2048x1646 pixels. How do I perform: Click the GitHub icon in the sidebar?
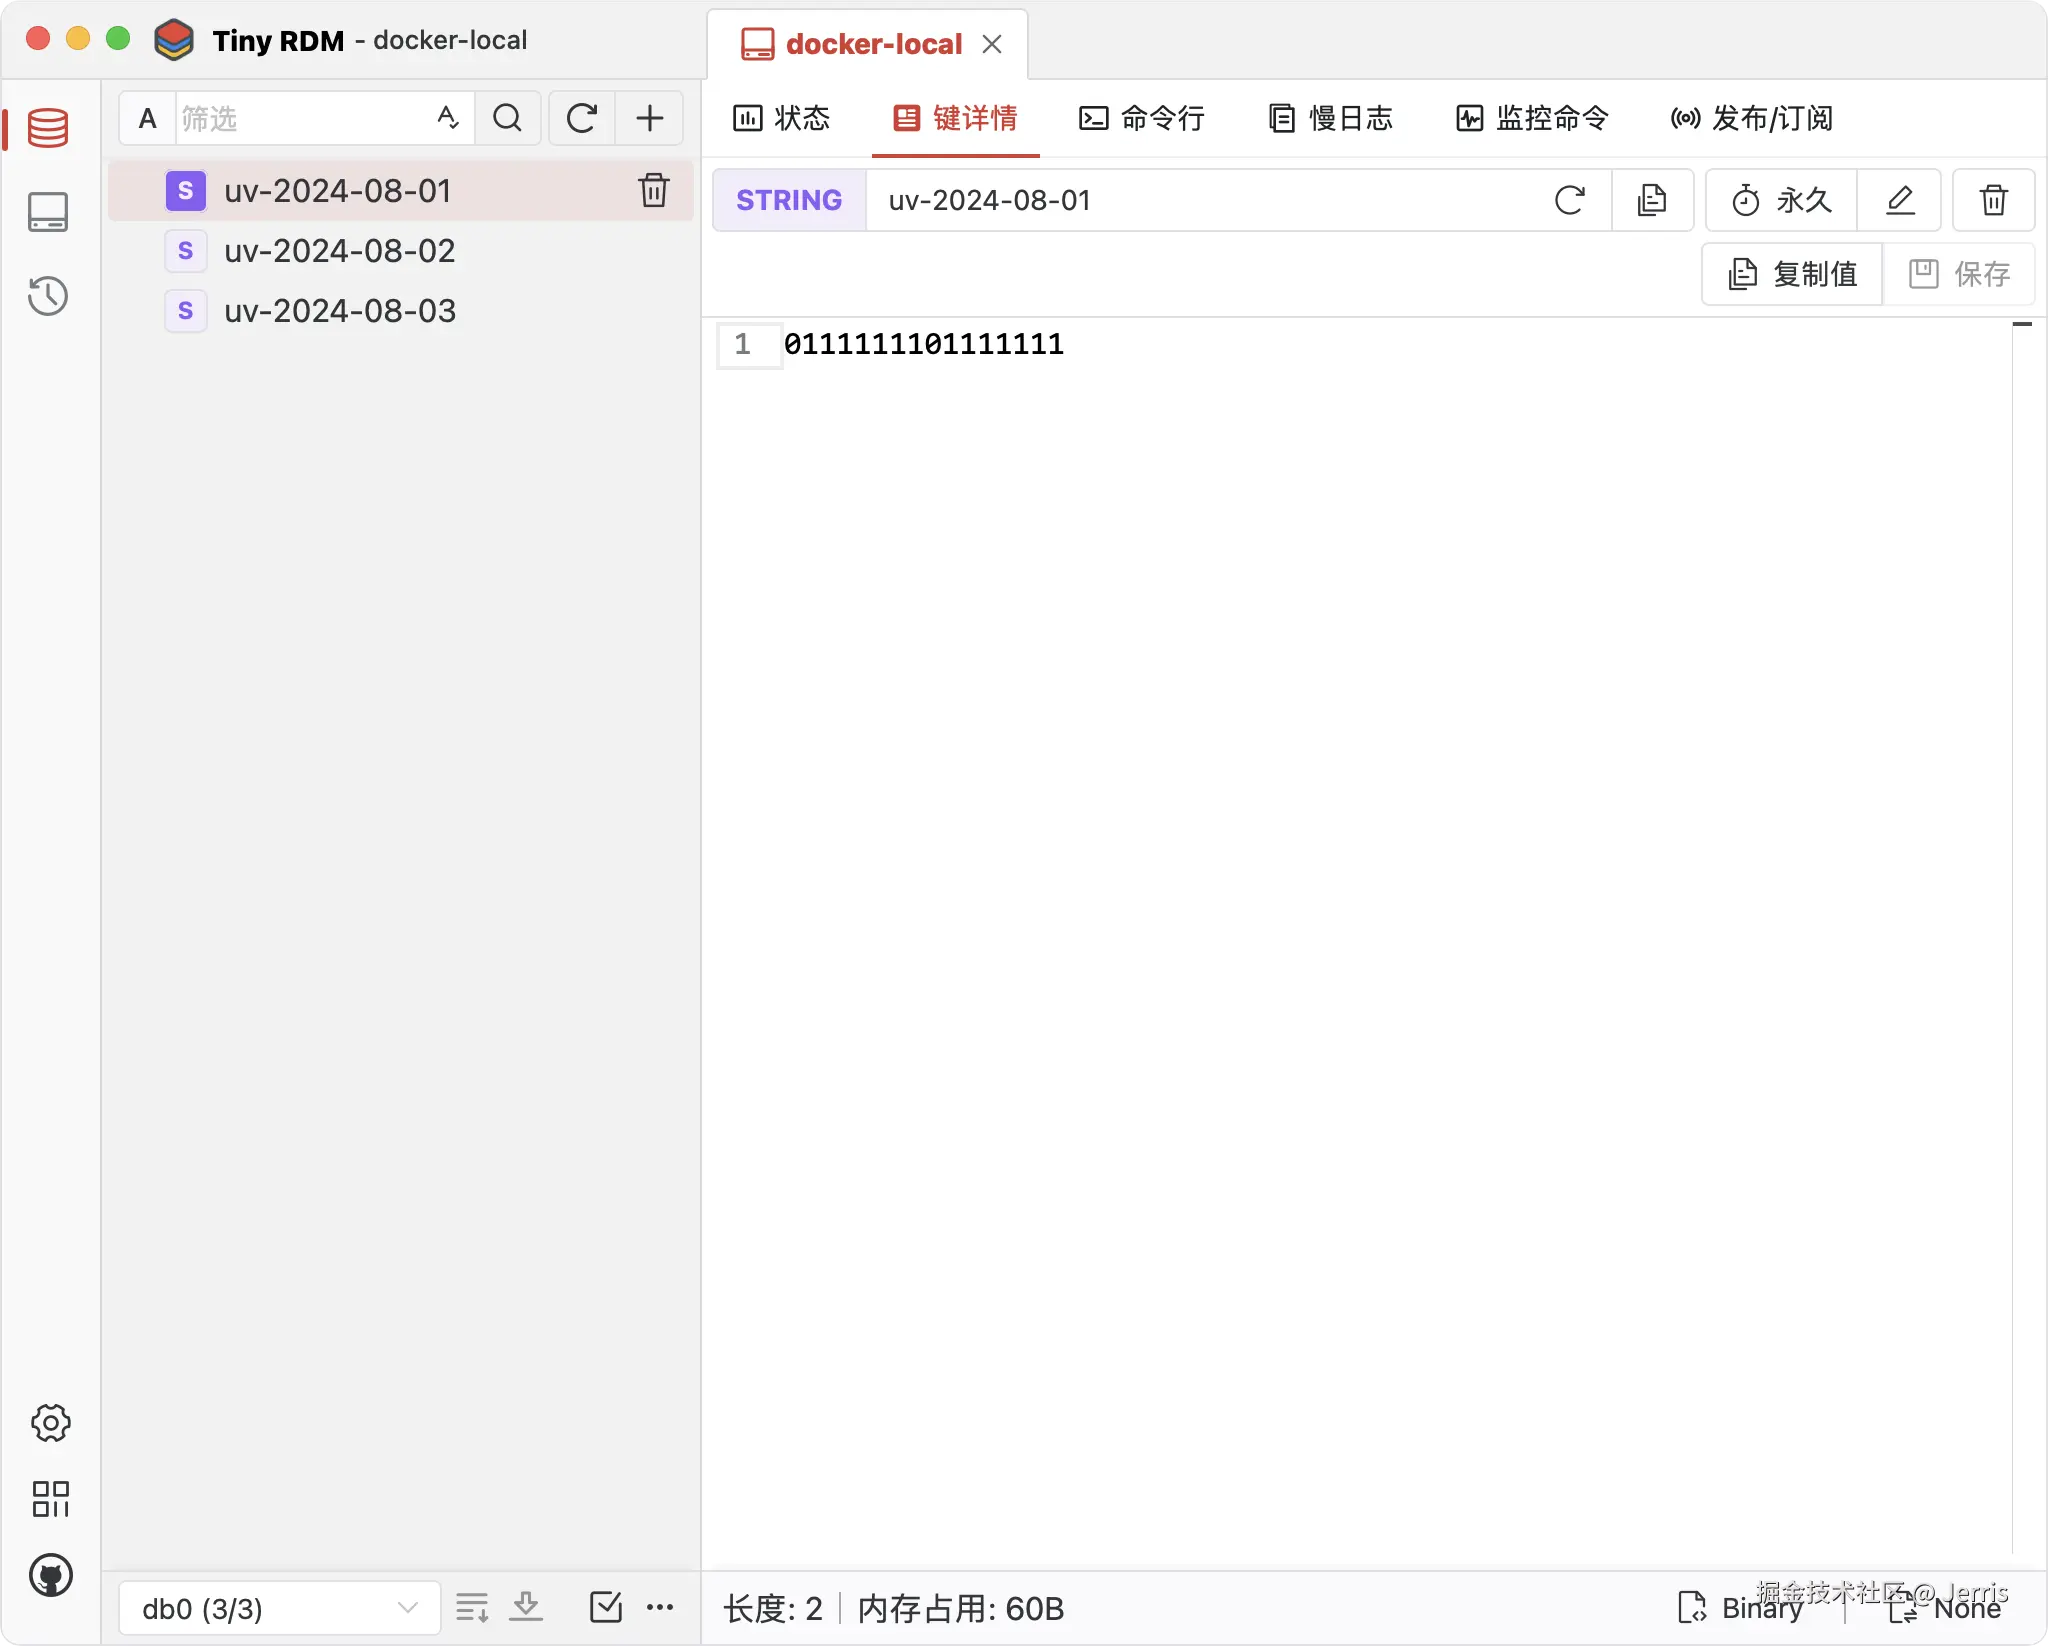50,1576
